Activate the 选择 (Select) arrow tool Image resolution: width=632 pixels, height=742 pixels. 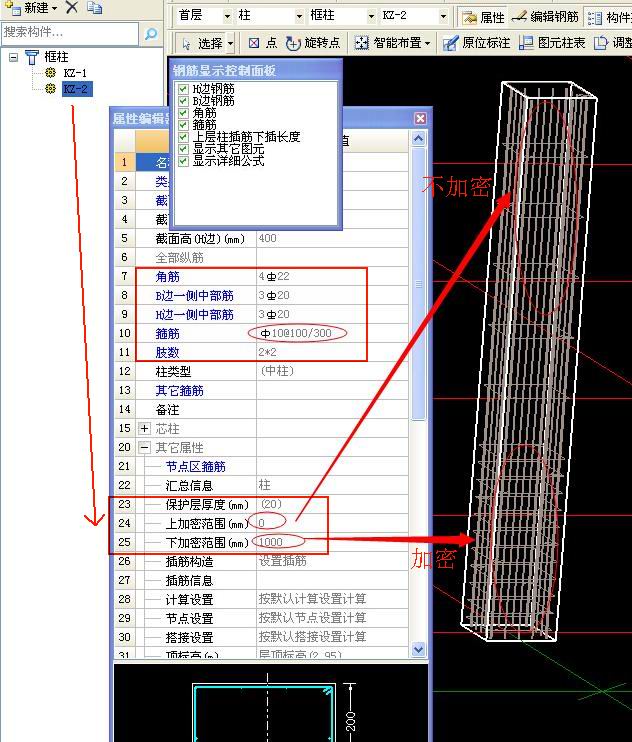[x=201, y=44]
